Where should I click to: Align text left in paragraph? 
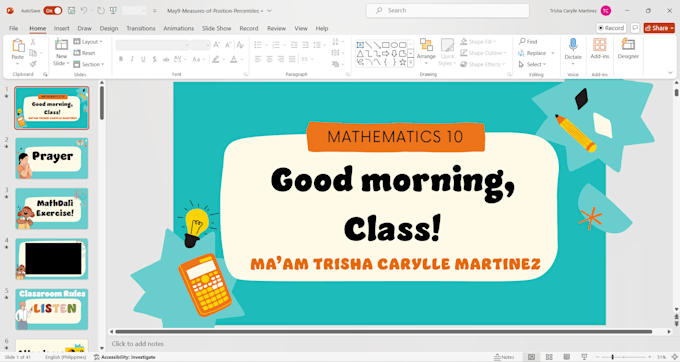258,59
